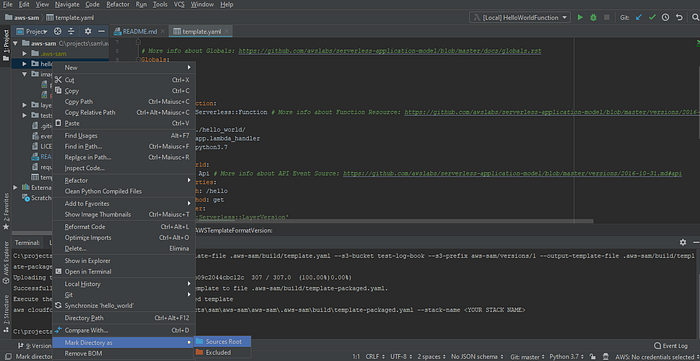Open the New submenu
700x361 pixels.
coord(124,67)
